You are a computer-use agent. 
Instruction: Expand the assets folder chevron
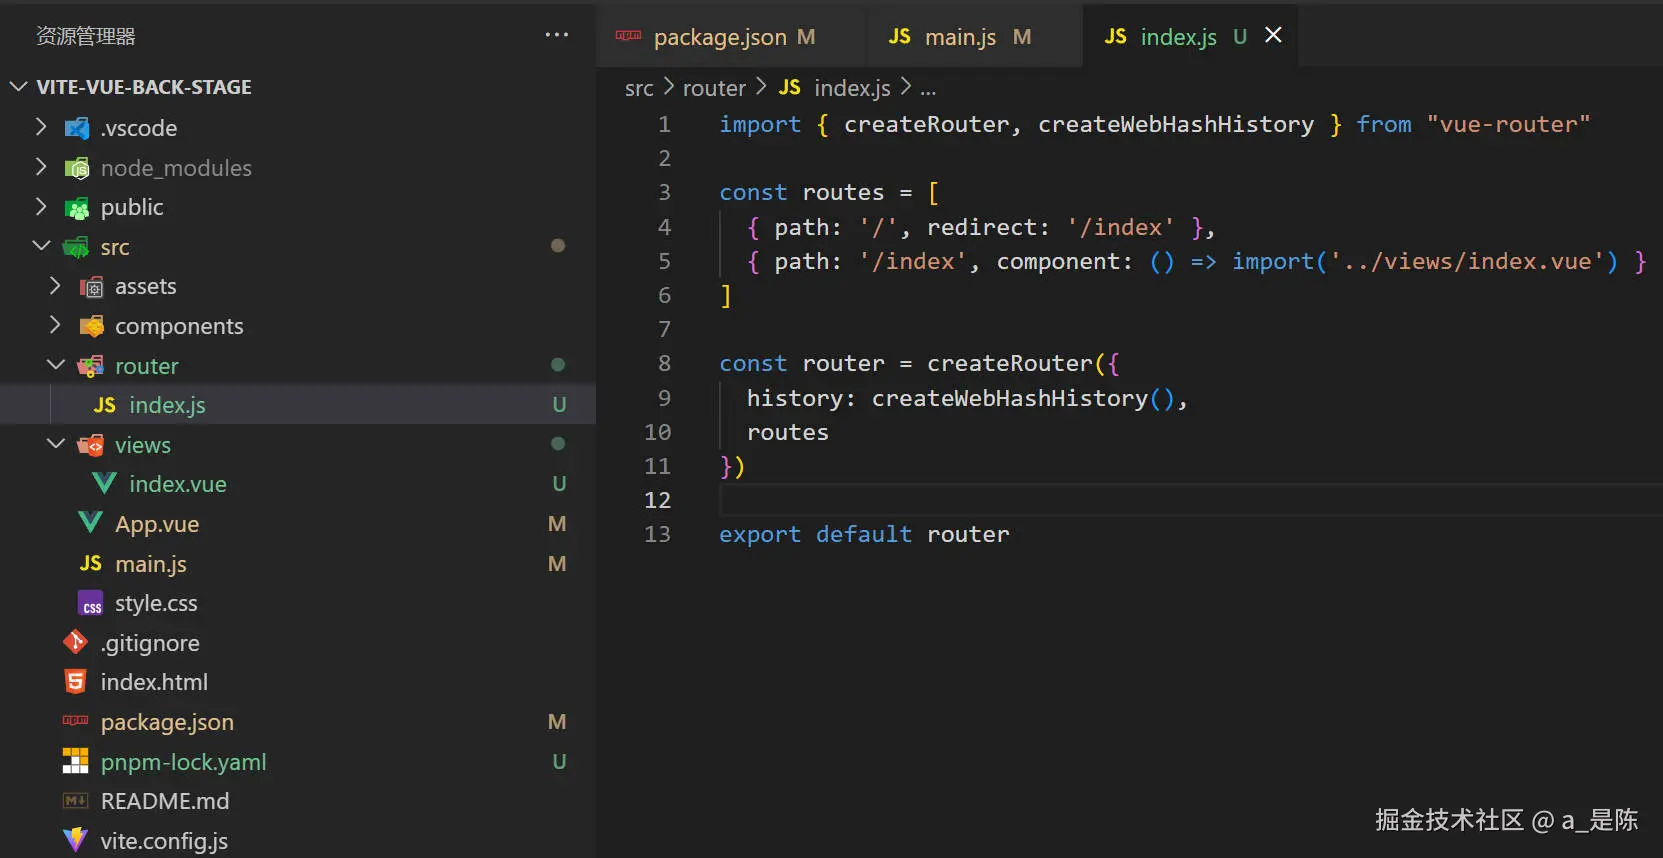(x=55, y=286)
